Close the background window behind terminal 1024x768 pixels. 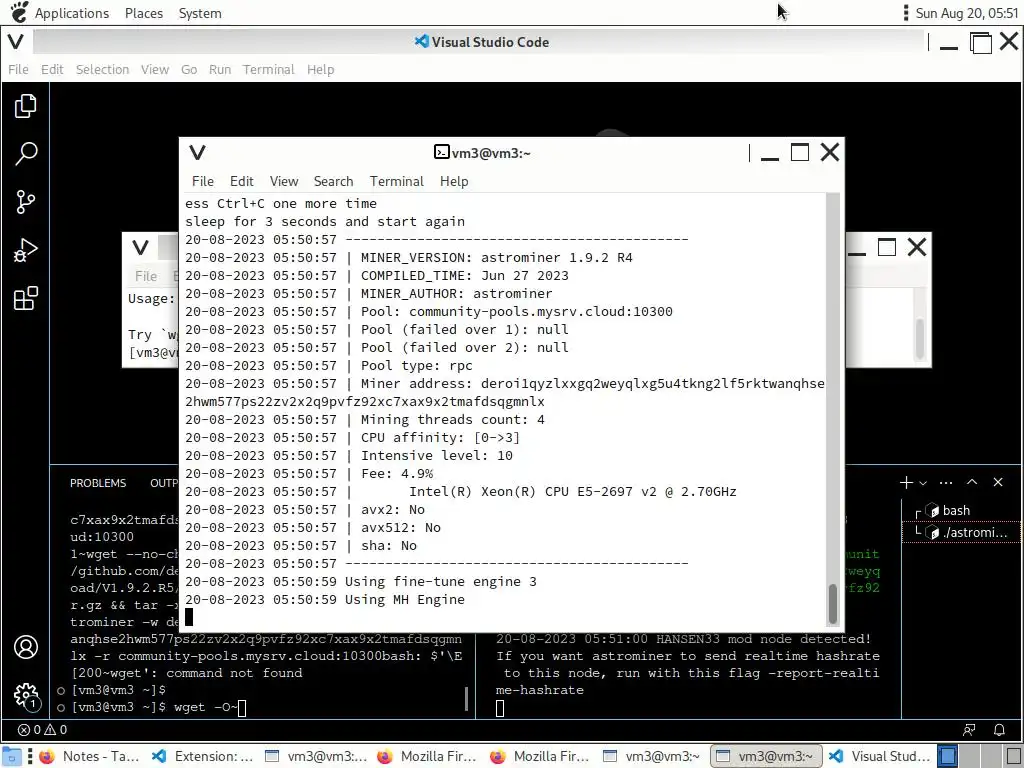tap(917, 248)
